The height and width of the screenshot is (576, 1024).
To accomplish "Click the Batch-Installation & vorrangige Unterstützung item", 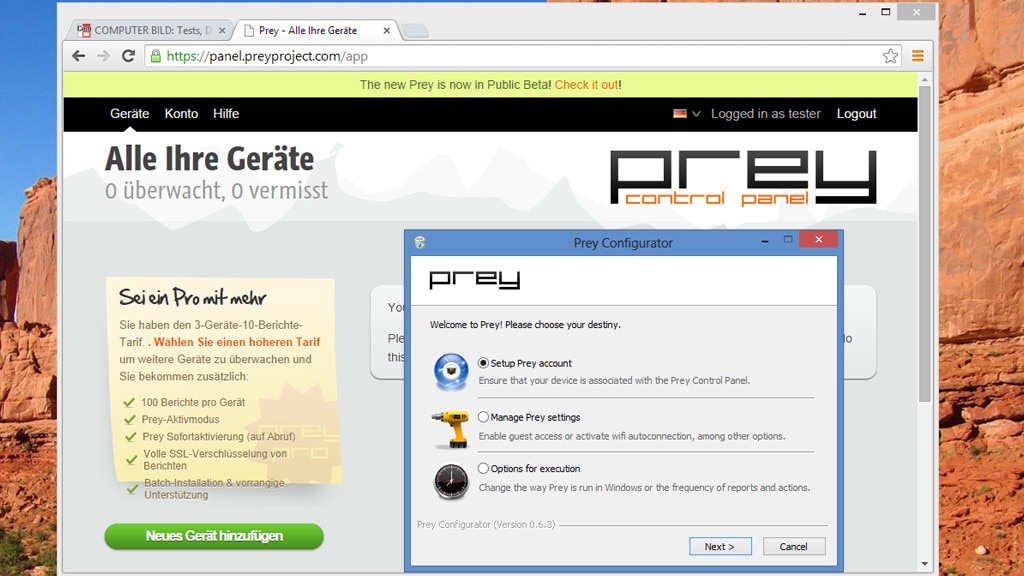I will 214,488.
